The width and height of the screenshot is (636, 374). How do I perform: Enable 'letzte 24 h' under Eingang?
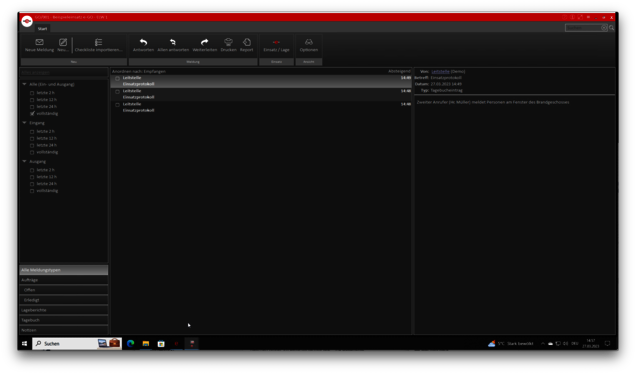pos(32,145)
